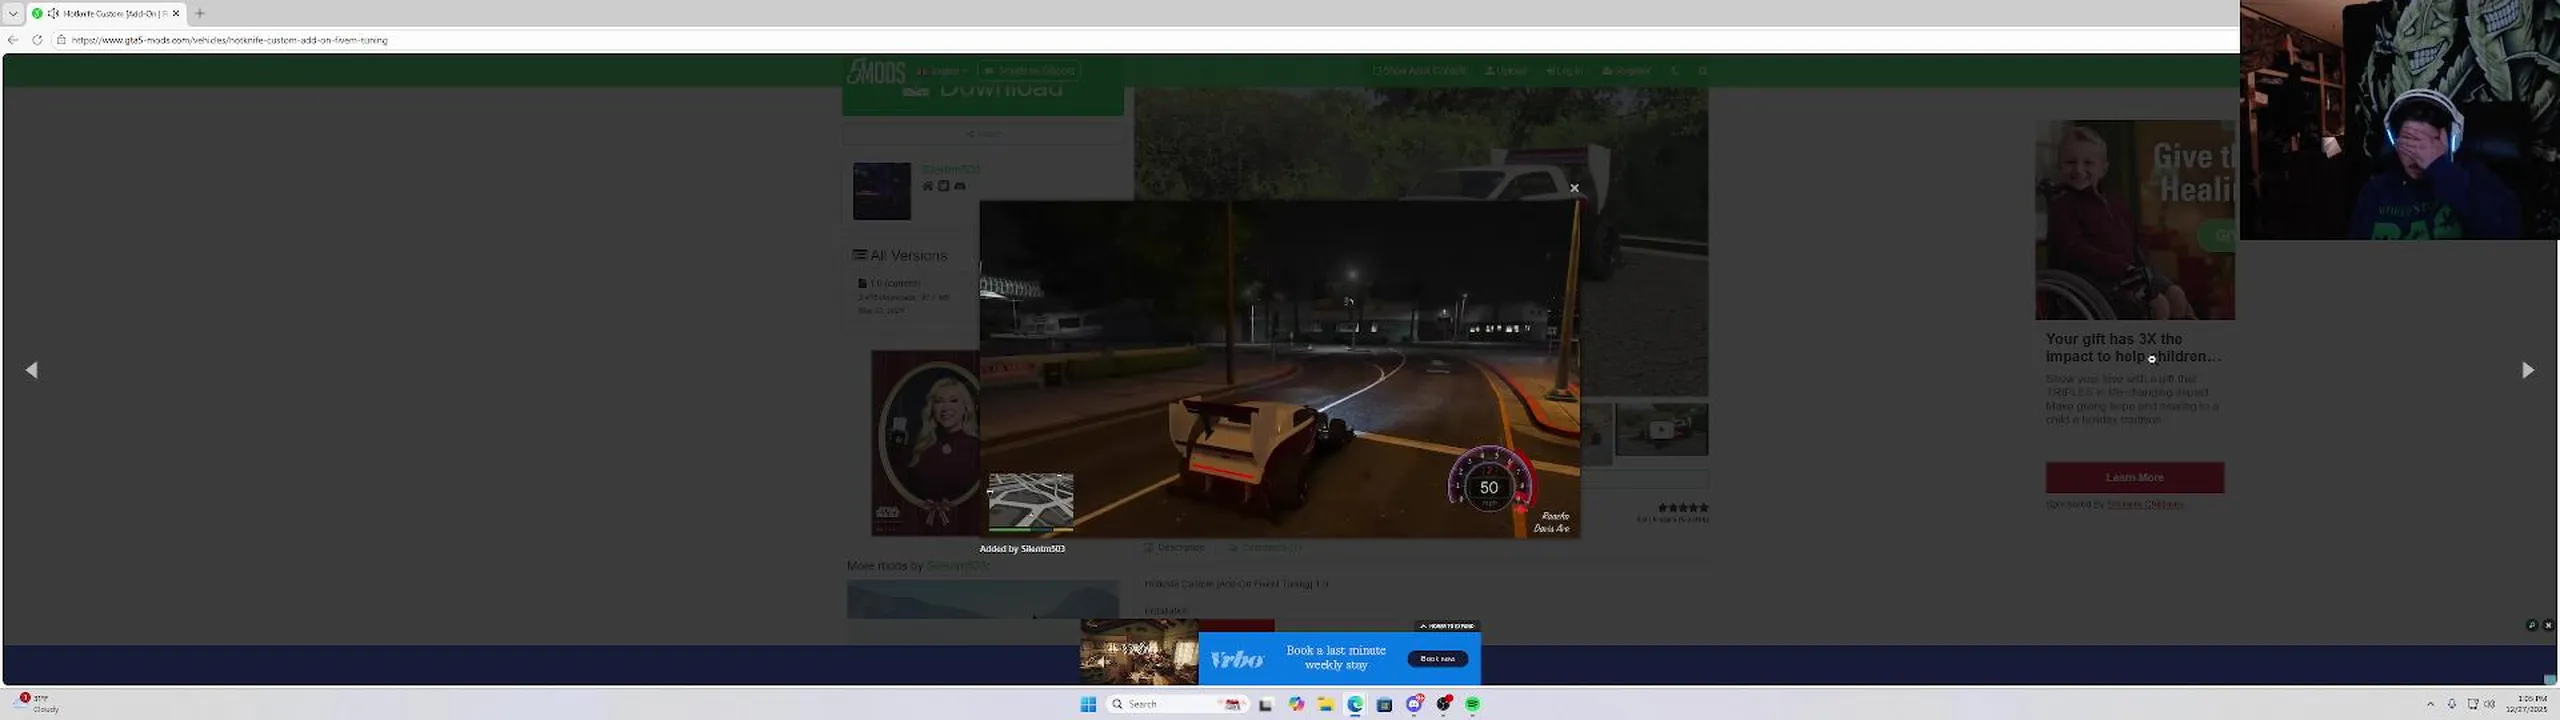Click the microphone tray icon
Screen dimensions: 2560x720
coord(2452,704)
